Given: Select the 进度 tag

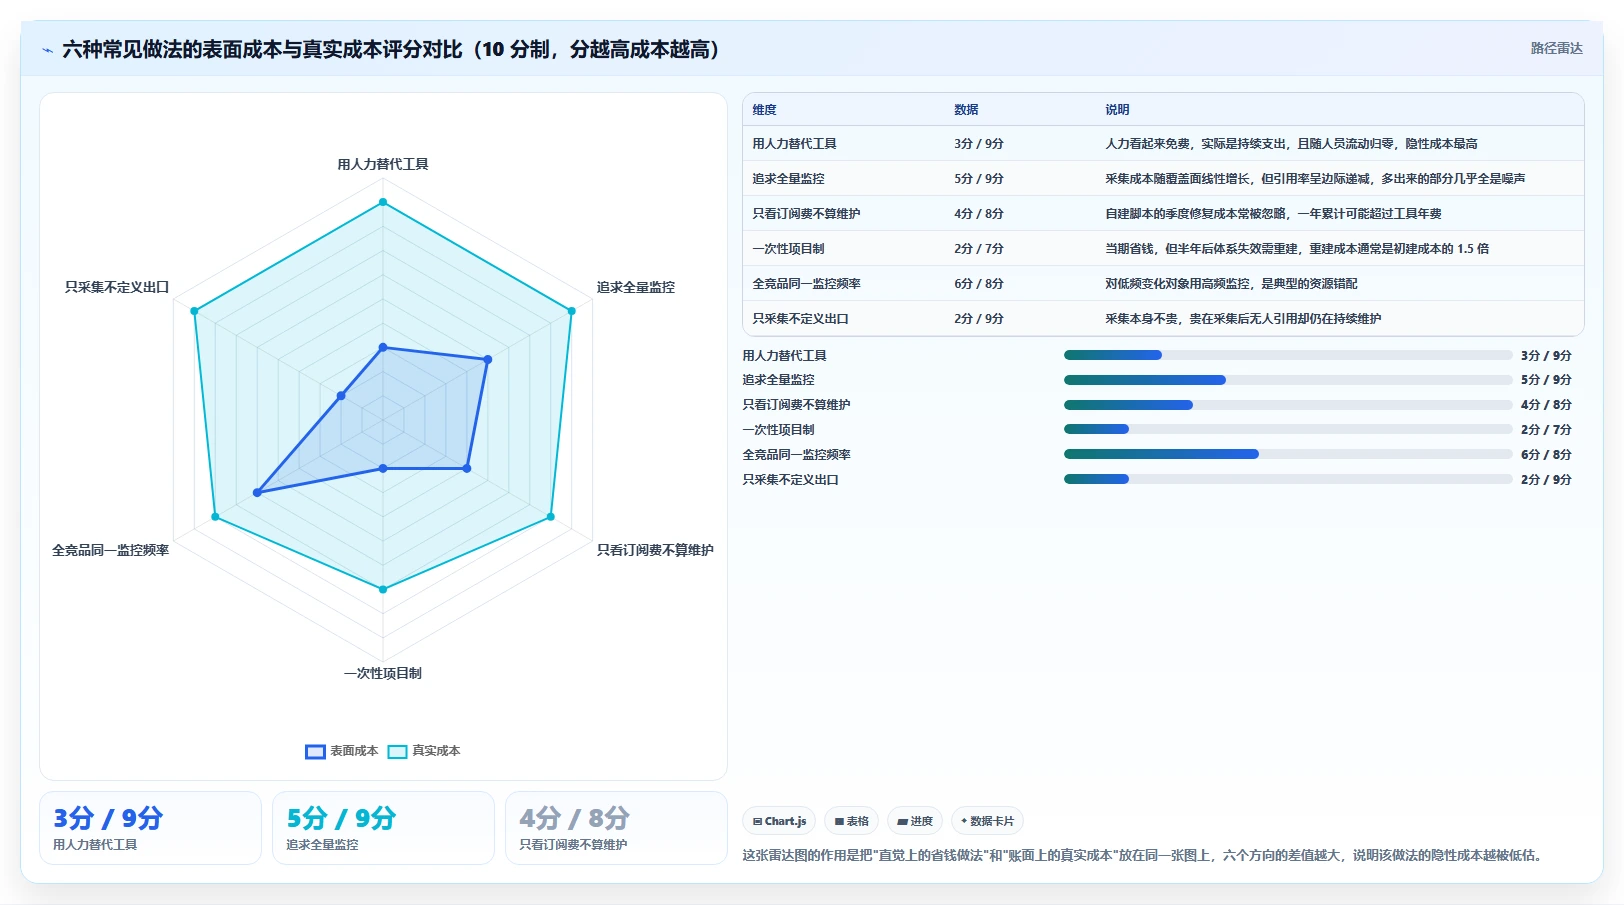Looking at the screenshot, I should coord(915,821).
